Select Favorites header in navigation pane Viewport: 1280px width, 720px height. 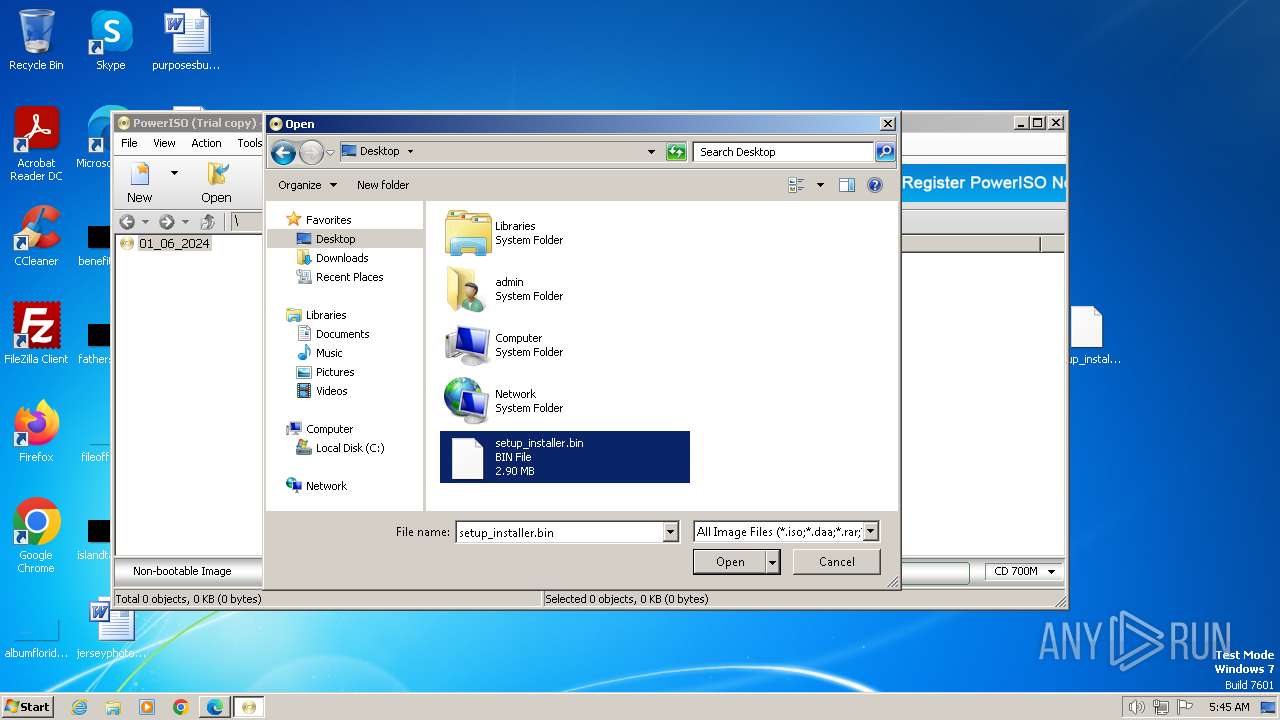coord(328,220)
